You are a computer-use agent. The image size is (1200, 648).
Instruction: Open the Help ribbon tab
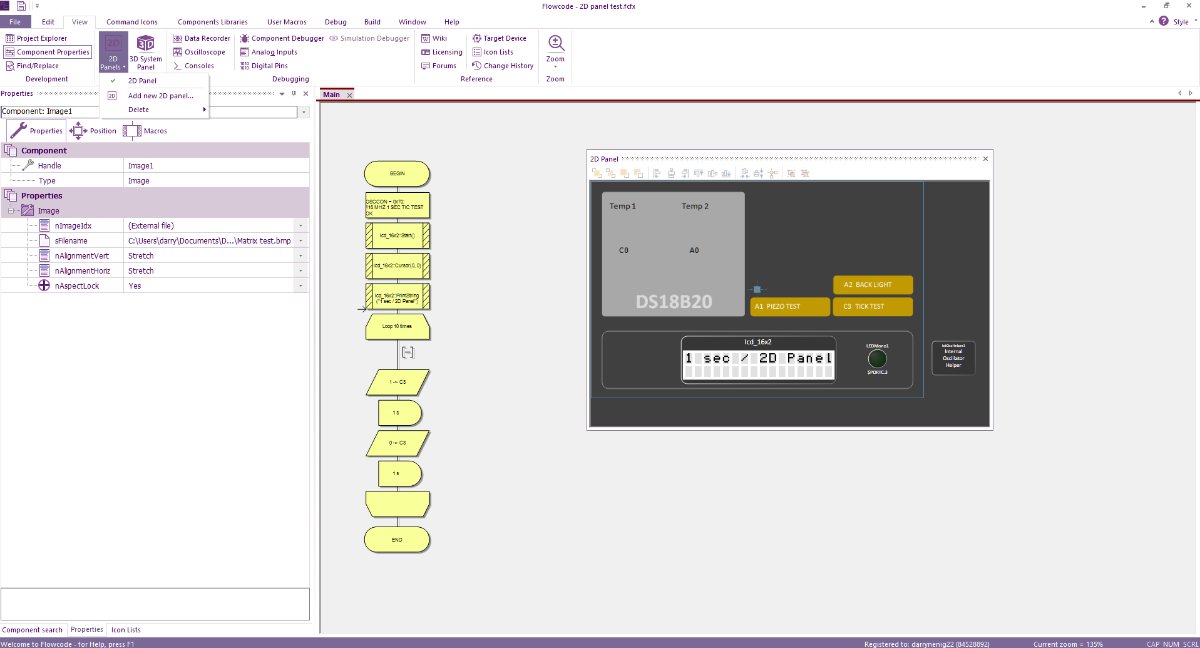coord(452,21)
